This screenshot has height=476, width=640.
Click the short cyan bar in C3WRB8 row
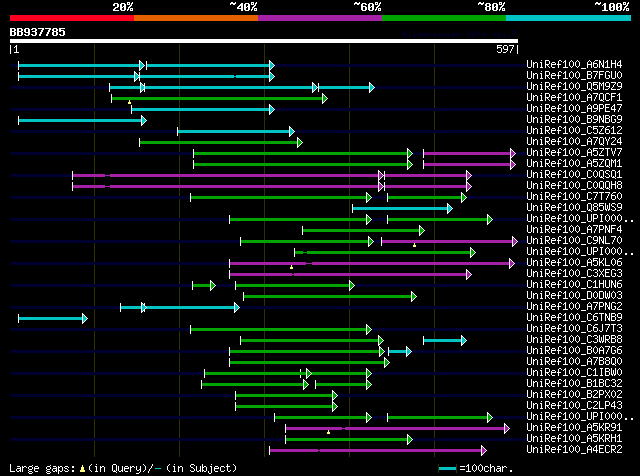pos(445,340)
